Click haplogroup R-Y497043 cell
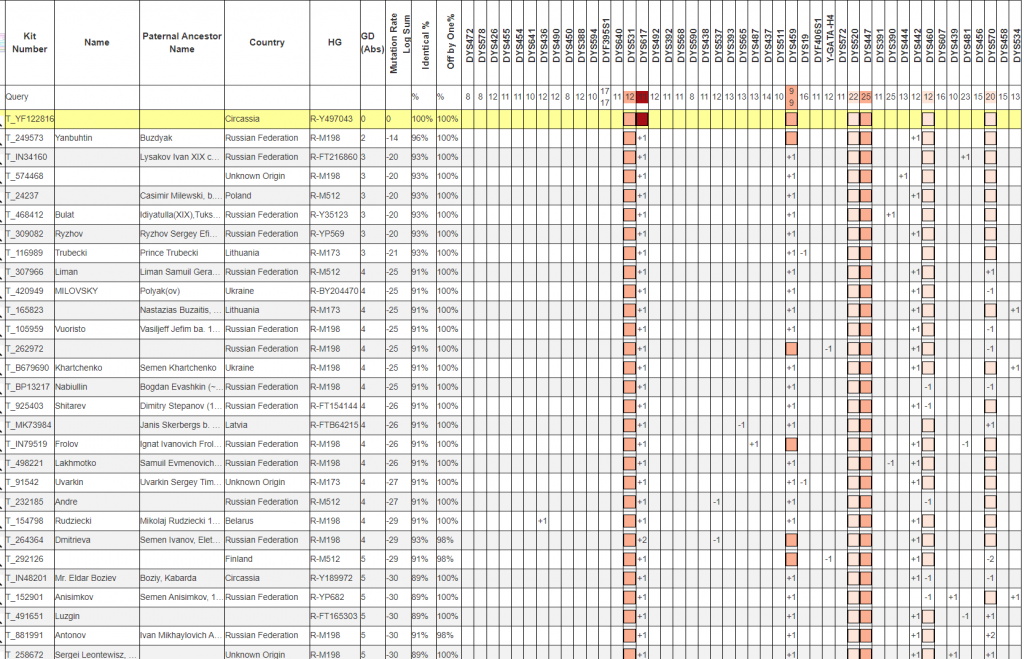This screenshot has width=1024, height=659. point(333,119)
